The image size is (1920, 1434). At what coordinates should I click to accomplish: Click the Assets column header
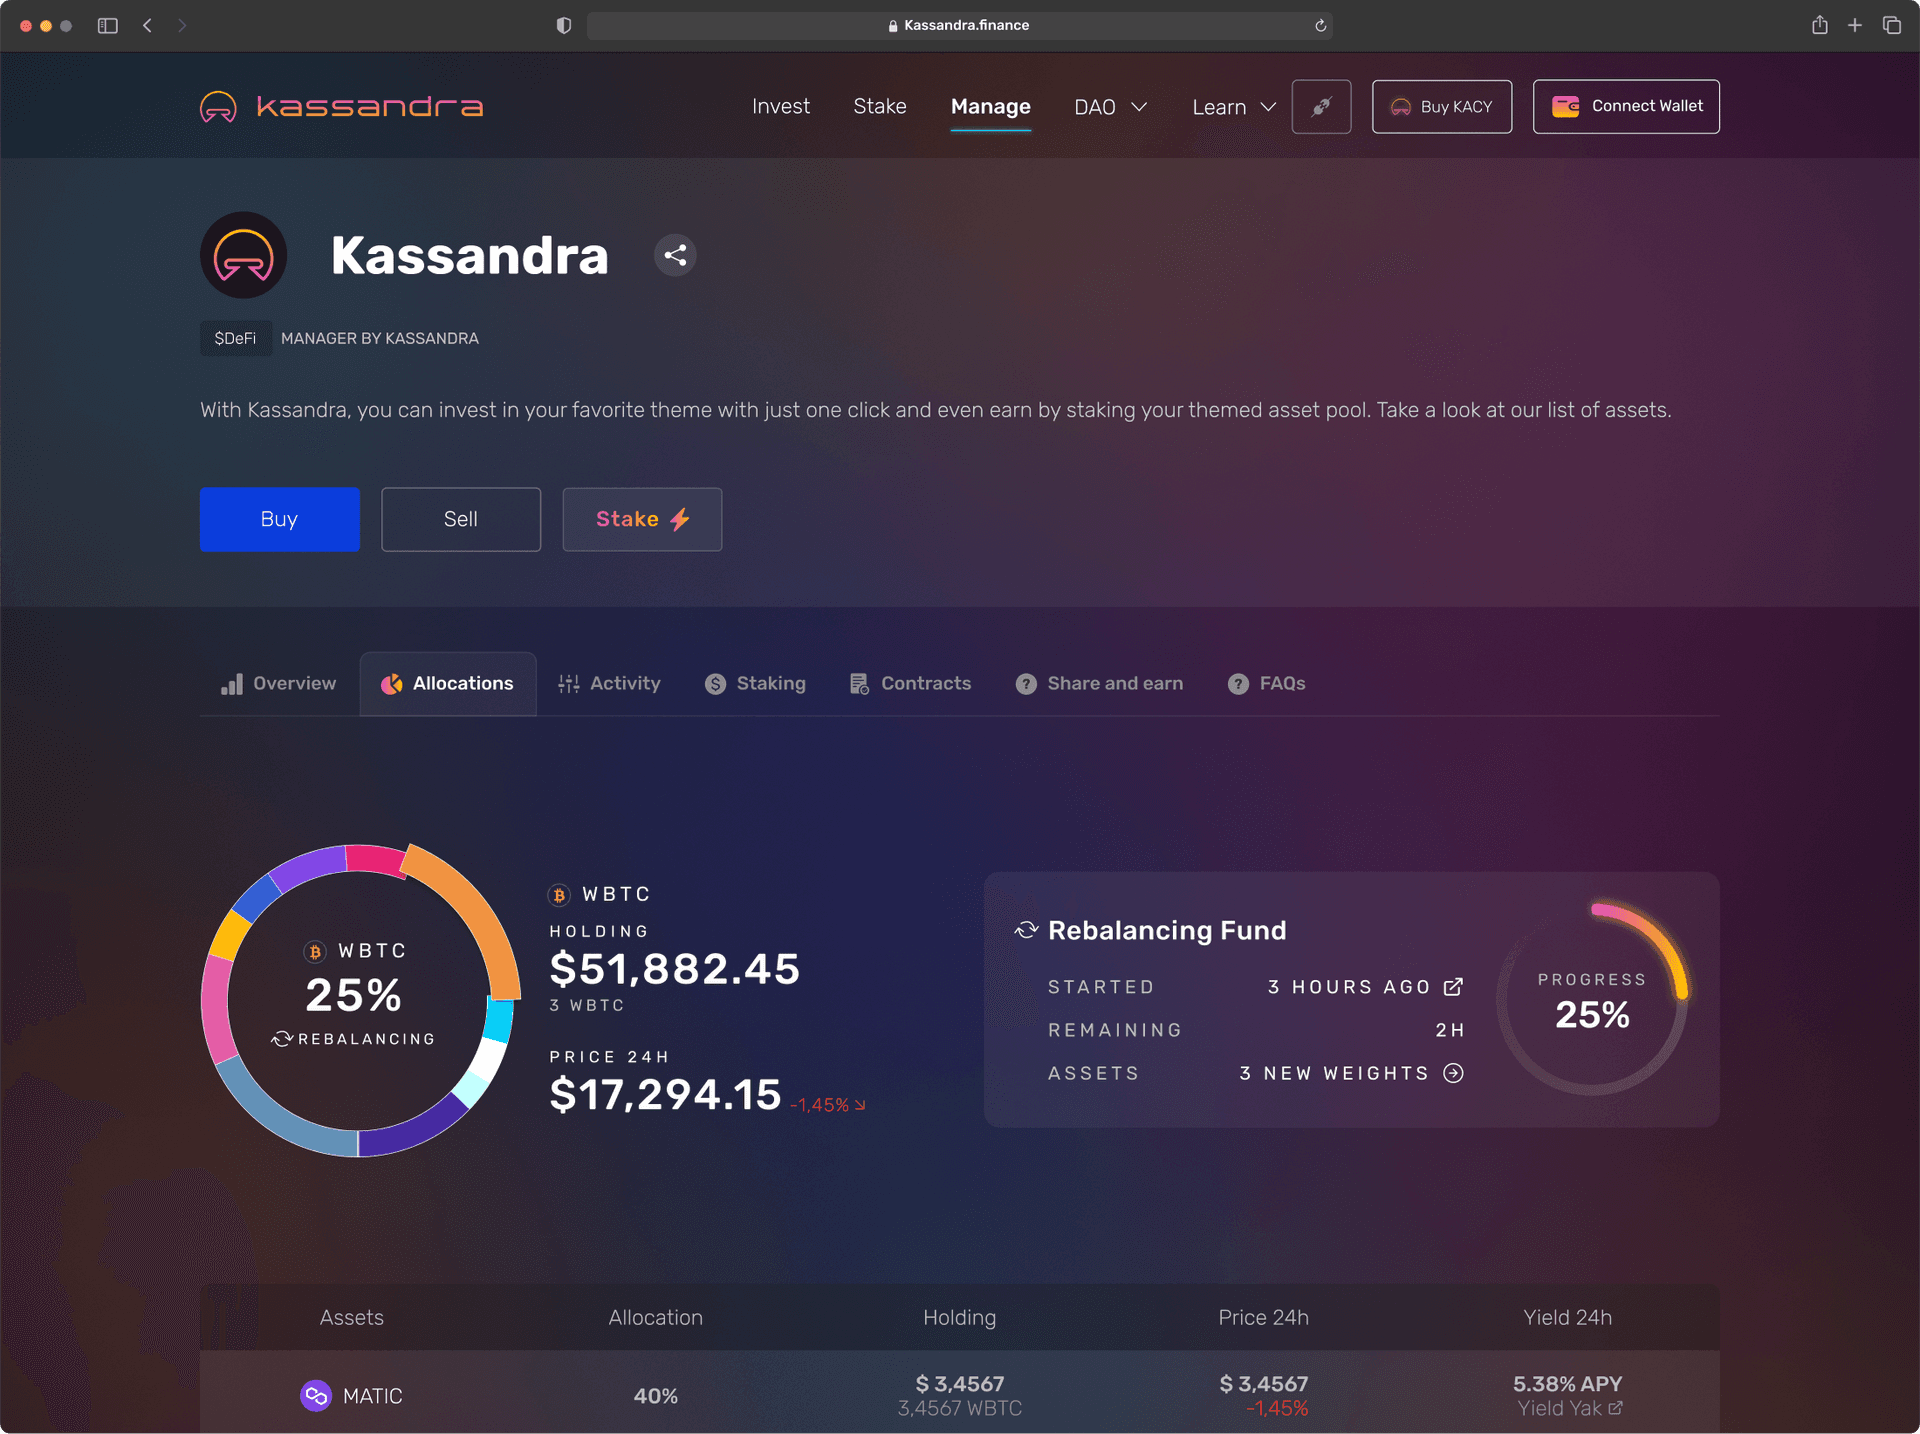[352, 1317]
